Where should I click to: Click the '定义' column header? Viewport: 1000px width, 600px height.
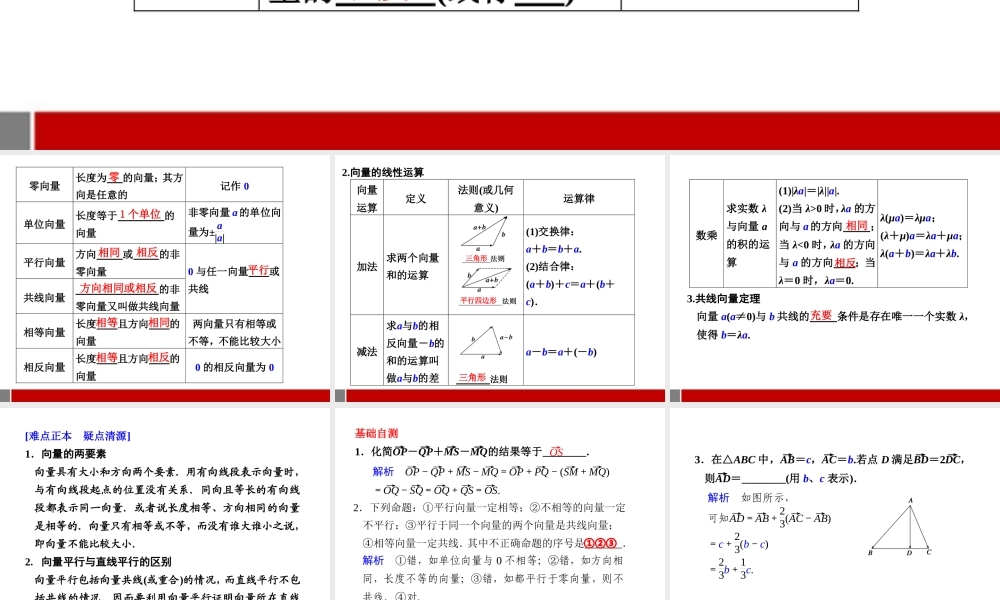pos(416,198)
